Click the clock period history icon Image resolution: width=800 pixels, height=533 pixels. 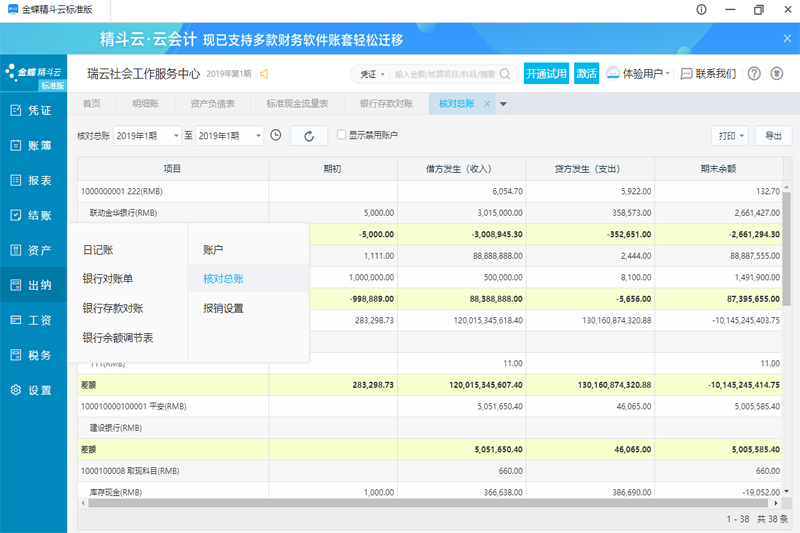276,135
